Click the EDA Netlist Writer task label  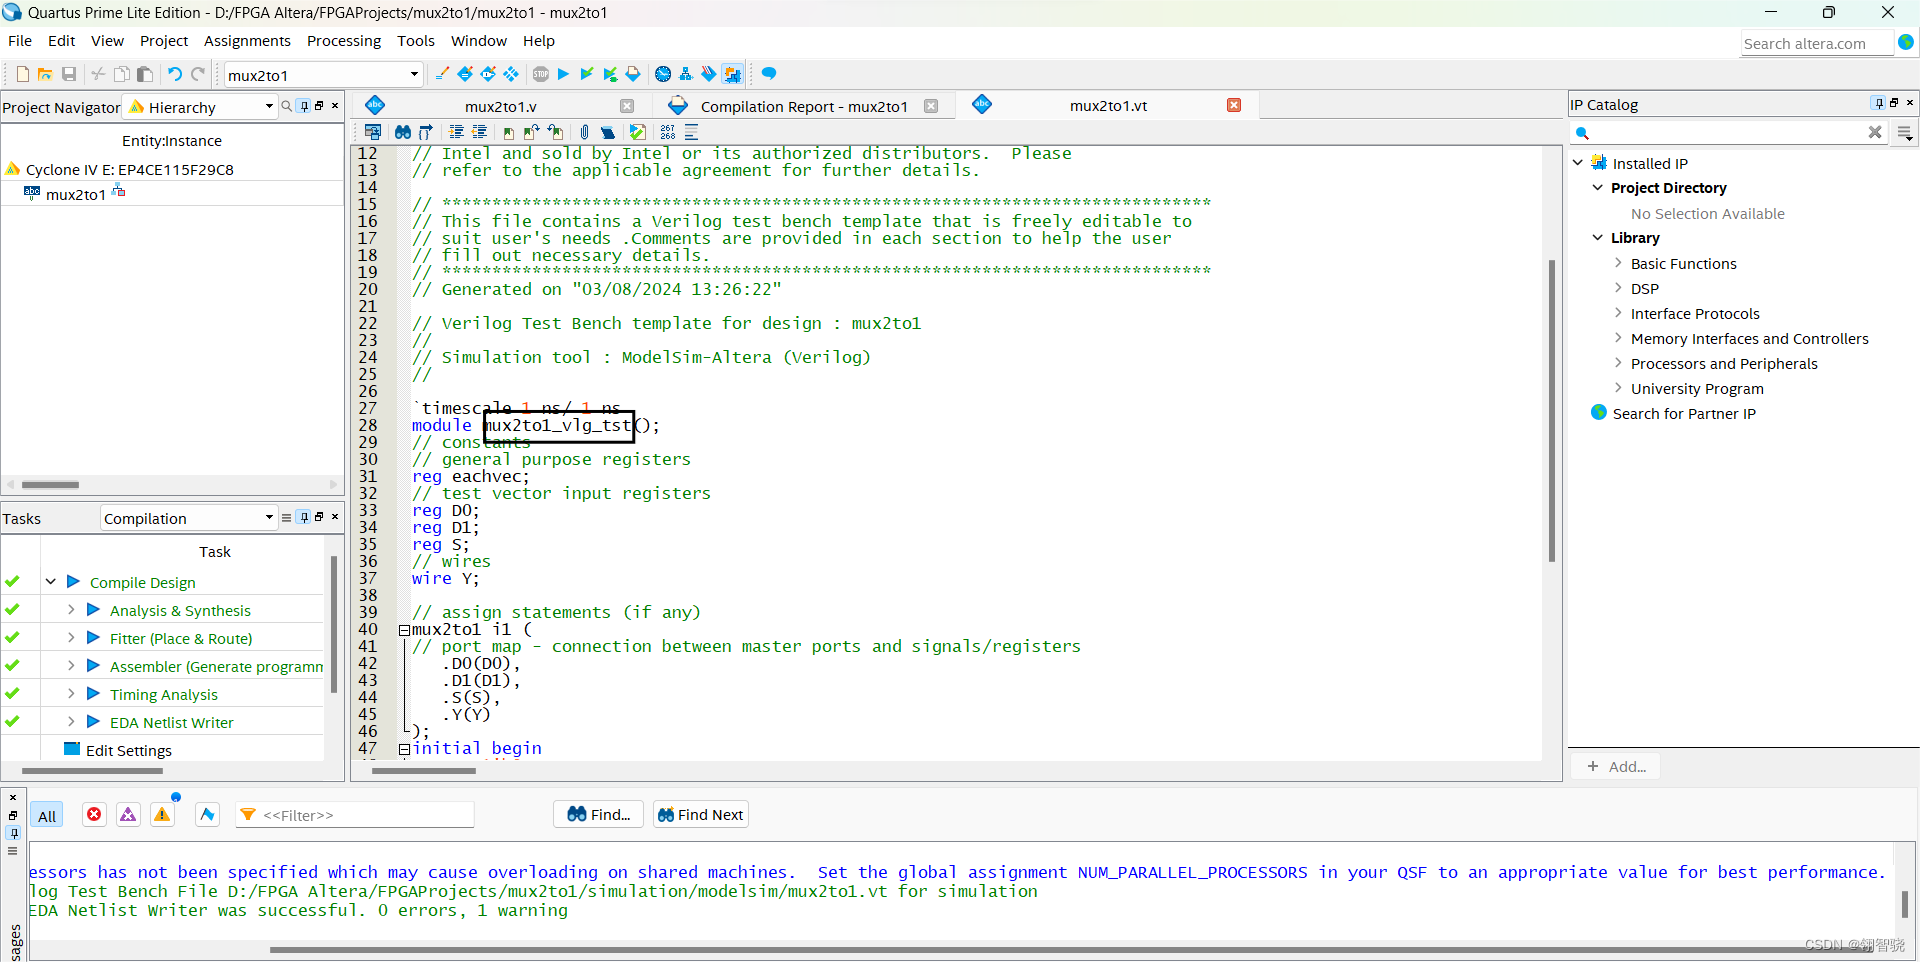[171, 722]
